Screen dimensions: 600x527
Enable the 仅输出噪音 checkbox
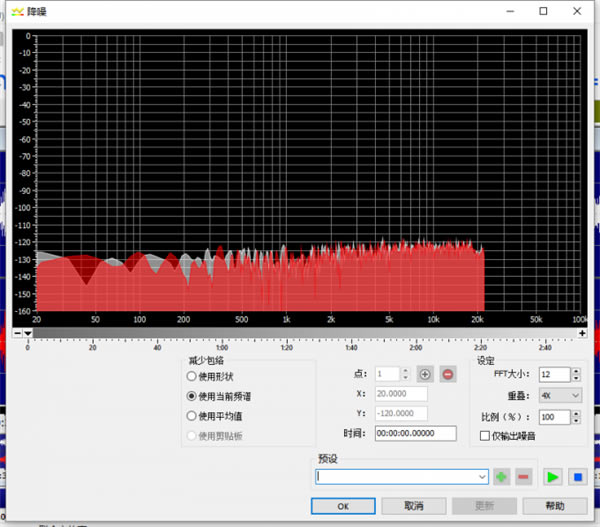485,436
